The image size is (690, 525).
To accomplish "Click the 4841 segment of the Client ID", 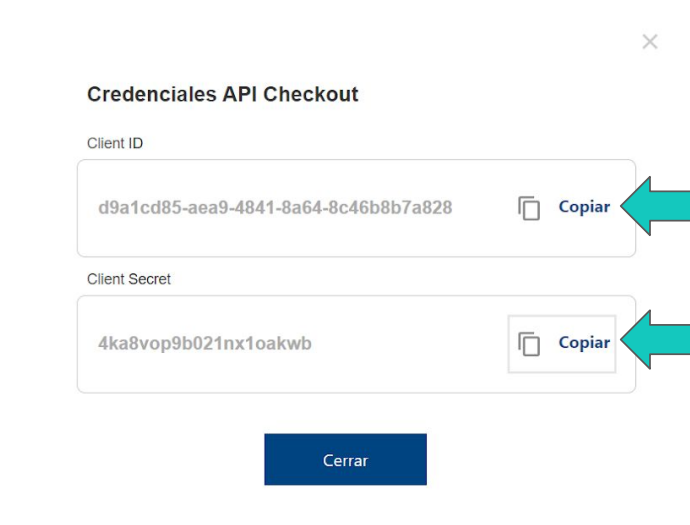I will [254, 208].
